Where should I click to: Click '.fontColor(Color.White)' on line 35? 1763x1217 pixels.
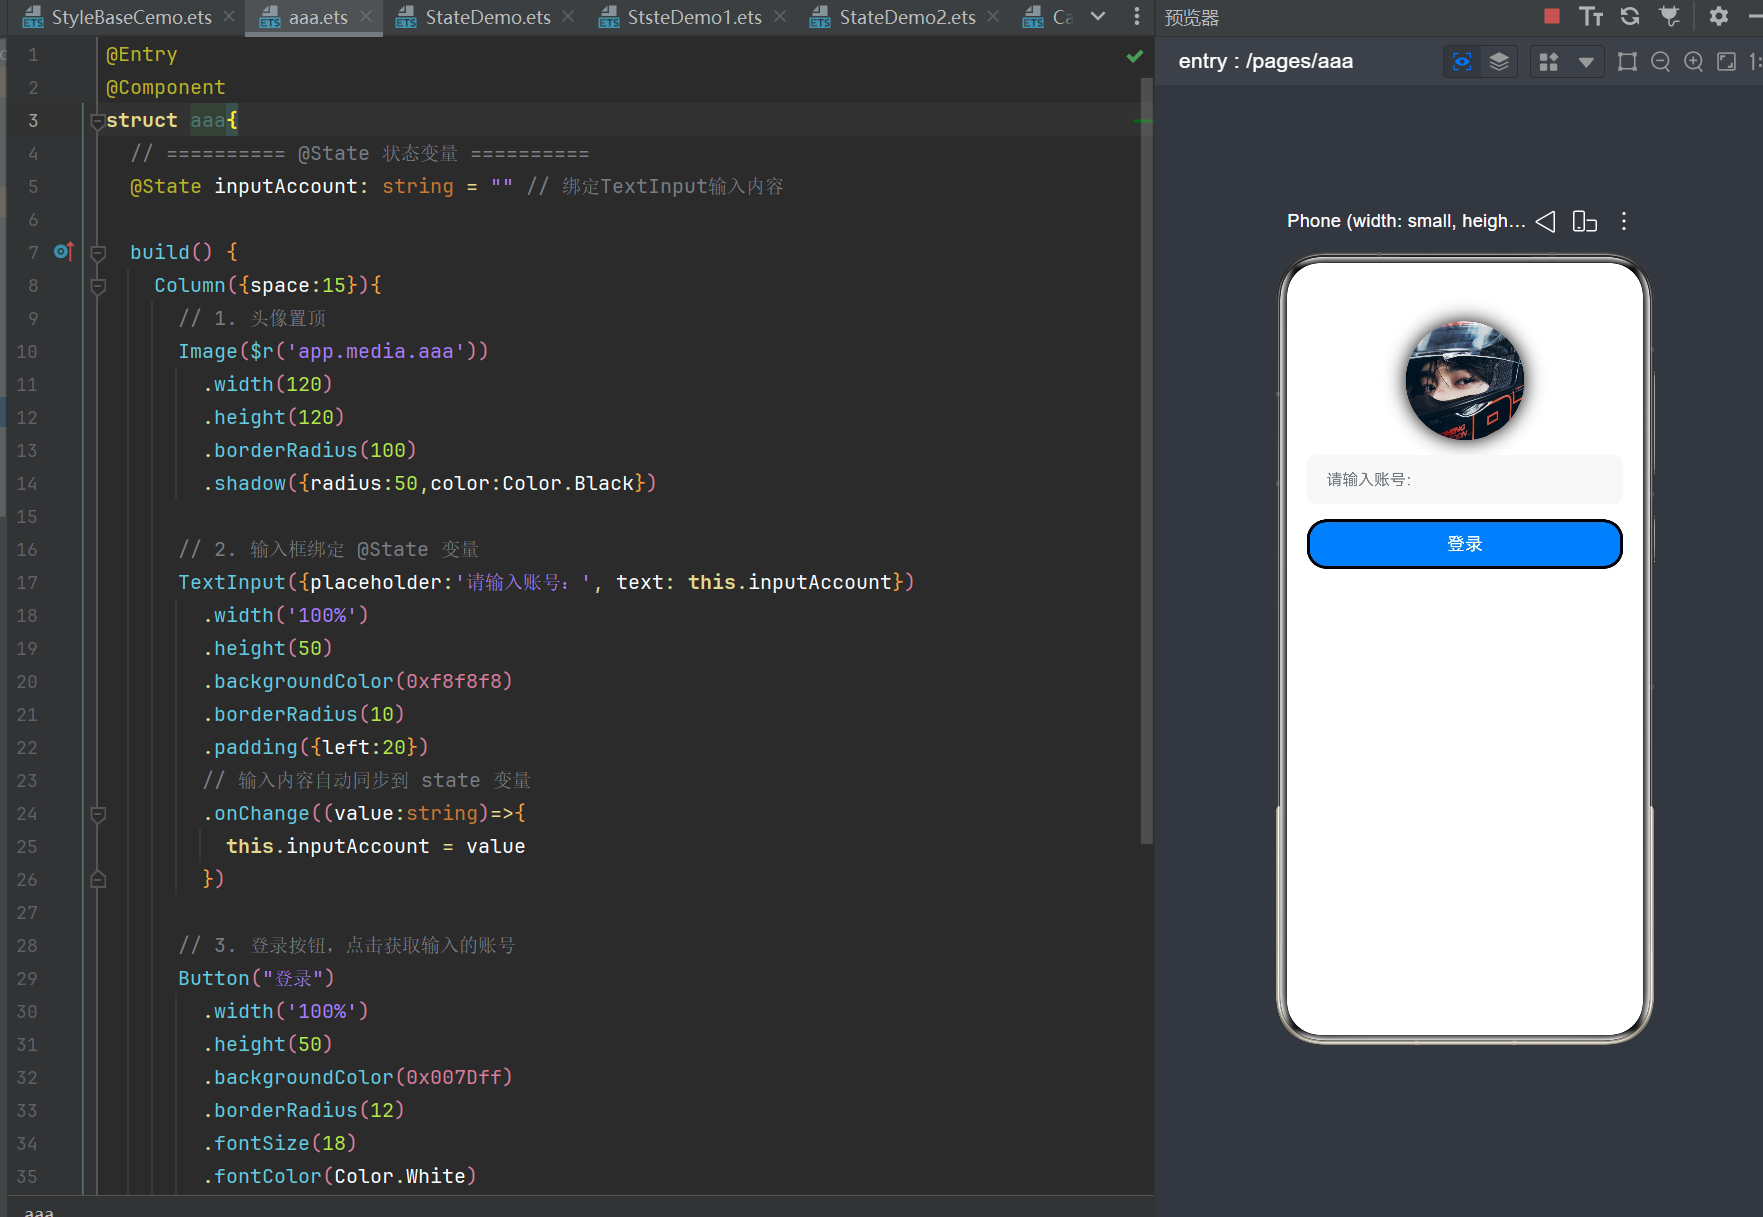click(x=340, y=1177)
